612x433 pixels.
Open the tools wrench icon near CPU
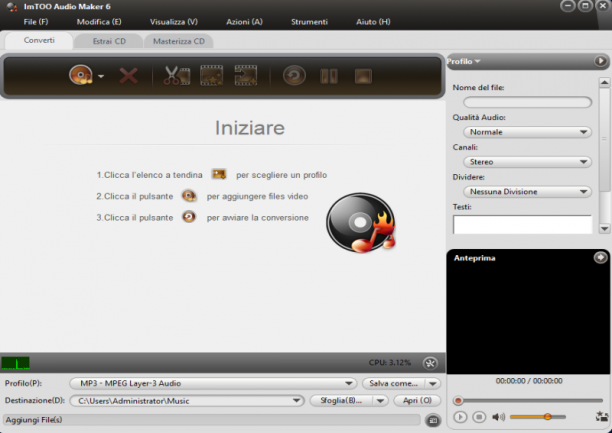(x=430, y=363)
